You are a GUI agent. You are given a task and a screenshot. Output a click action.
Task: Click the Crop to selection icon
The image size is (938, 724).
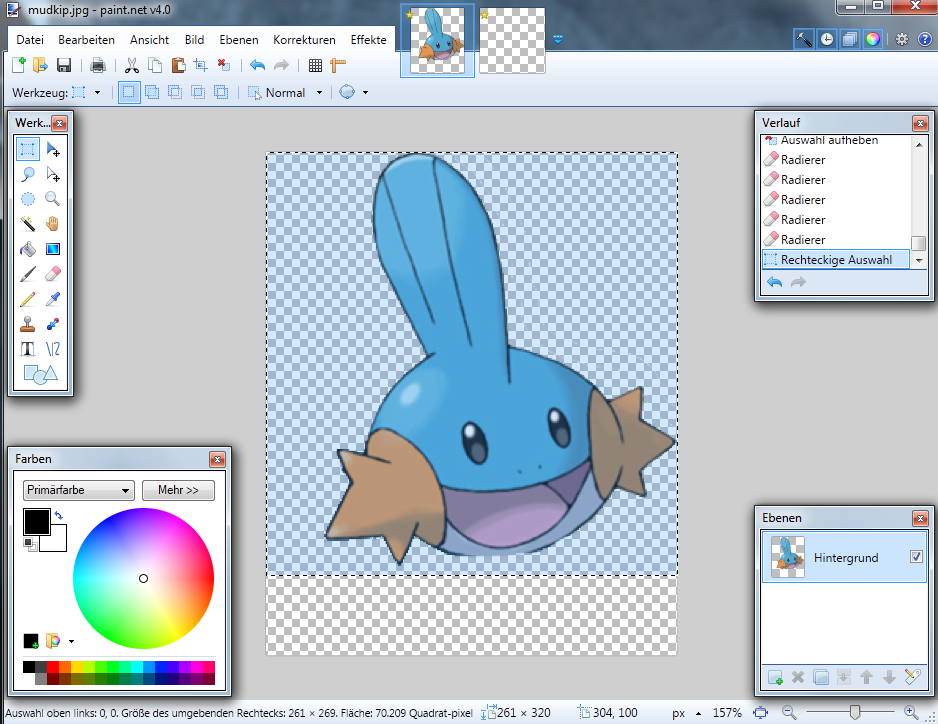200,65
